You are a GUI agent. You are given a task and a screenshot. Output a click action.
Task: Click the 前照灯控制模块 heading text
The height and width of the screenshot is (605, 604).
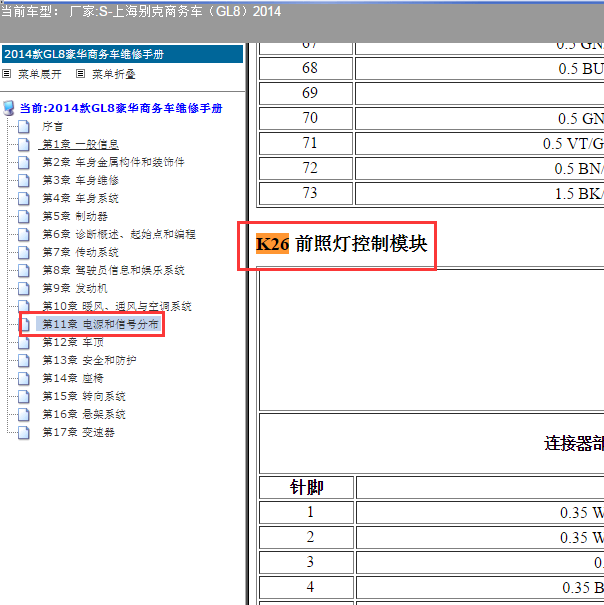pyautogui.click(x=361, y=244)
